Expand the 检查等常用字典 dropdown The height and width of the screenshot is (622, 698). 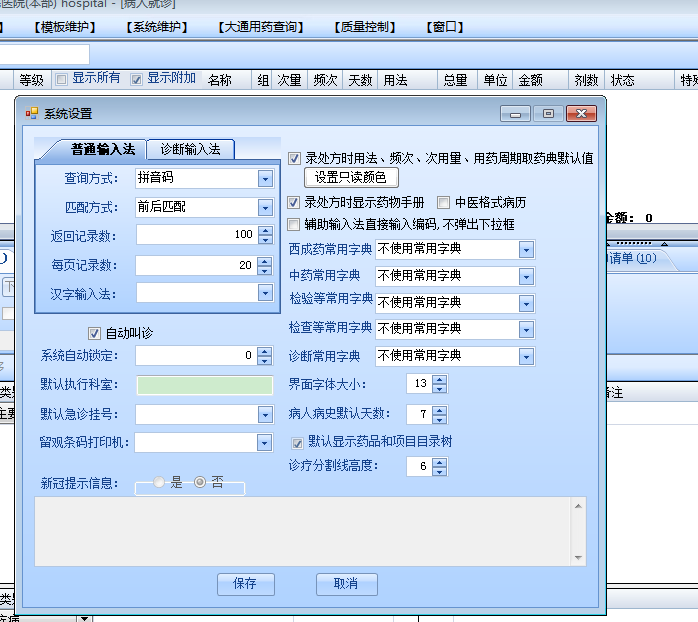pos(526,330)
